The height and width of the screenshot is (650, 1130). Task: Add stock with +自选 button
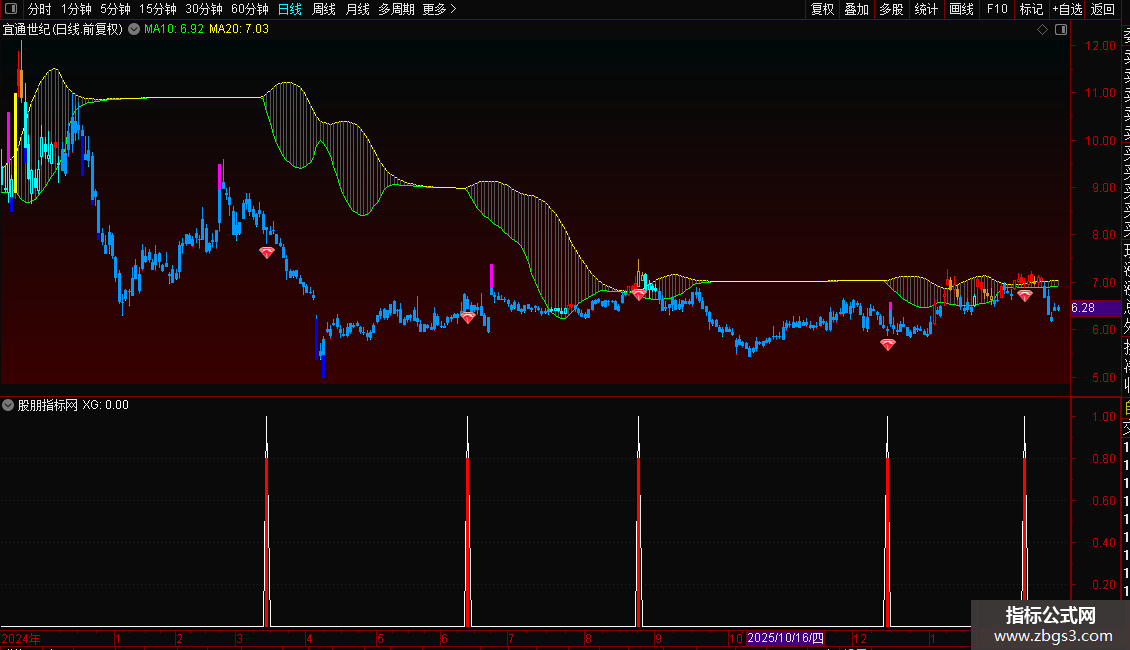pyautogui.click(x=1067, y=9)
